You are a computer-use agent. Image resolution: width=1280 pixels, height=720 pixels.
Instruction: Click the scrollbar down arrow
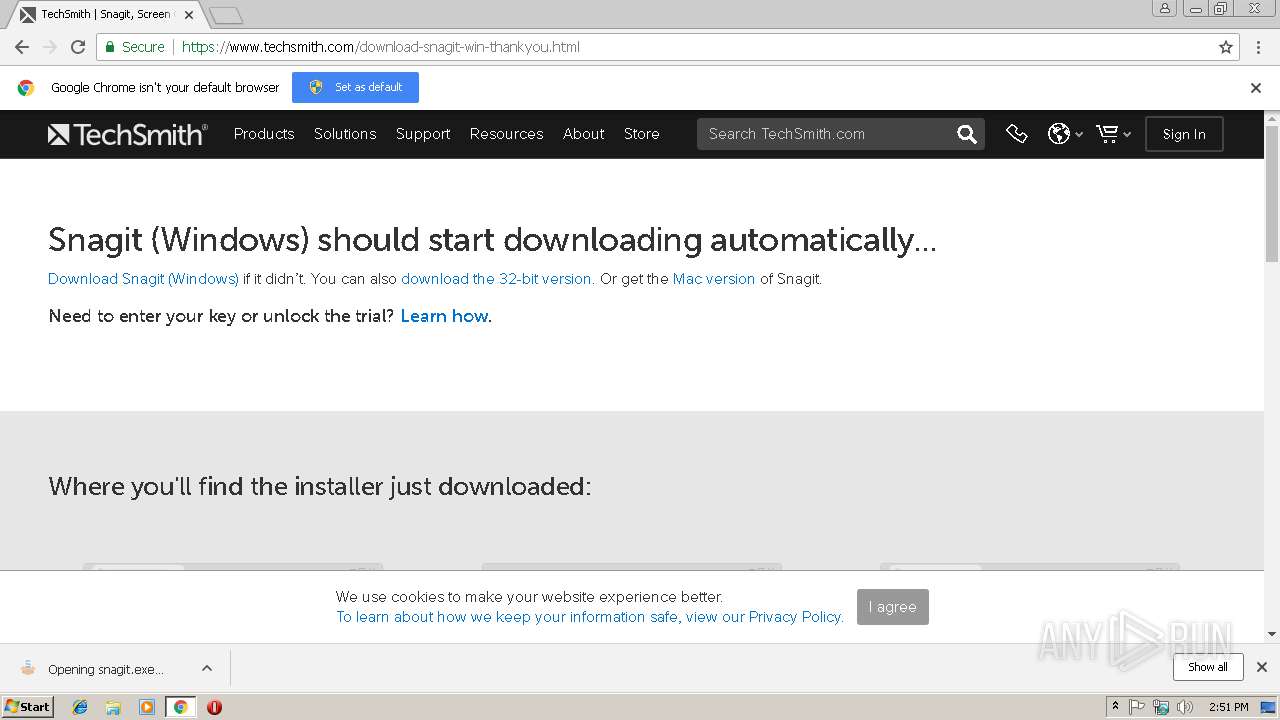click(x=1272, y=634)
